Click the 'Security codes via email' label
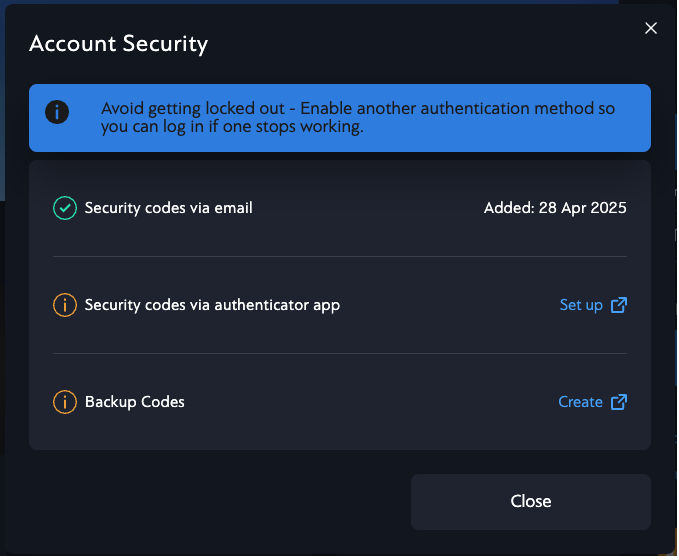The height and width of the screenshot is (560, 679). tap(168, 208)
